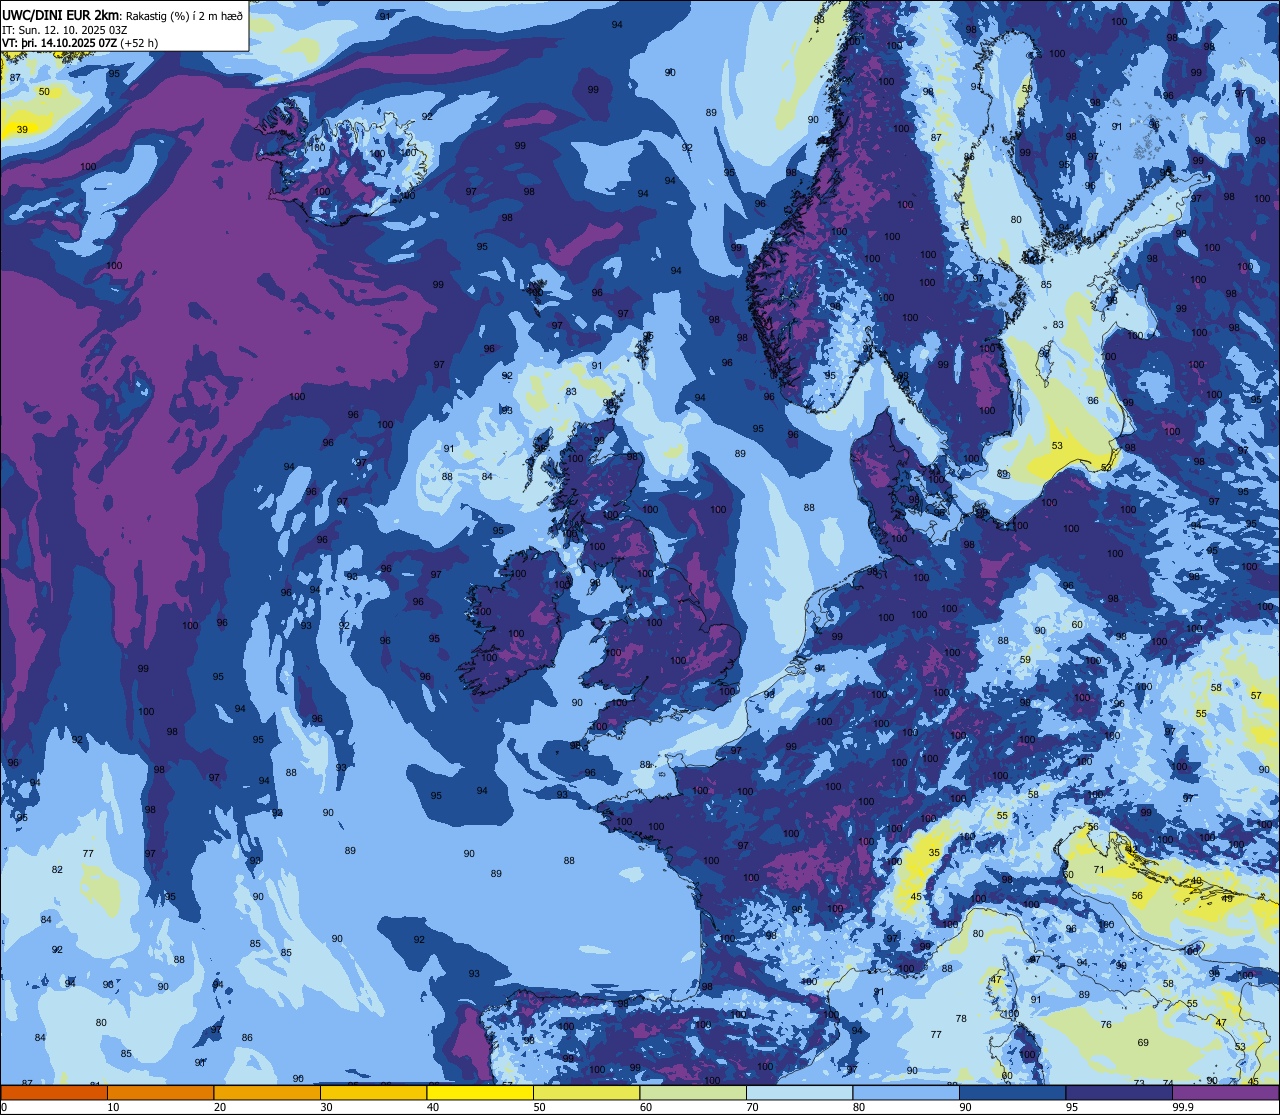Click the 'UWC/DINI EUR 2km' title text
1280x1115 pixels.
(x=61, y=14)
